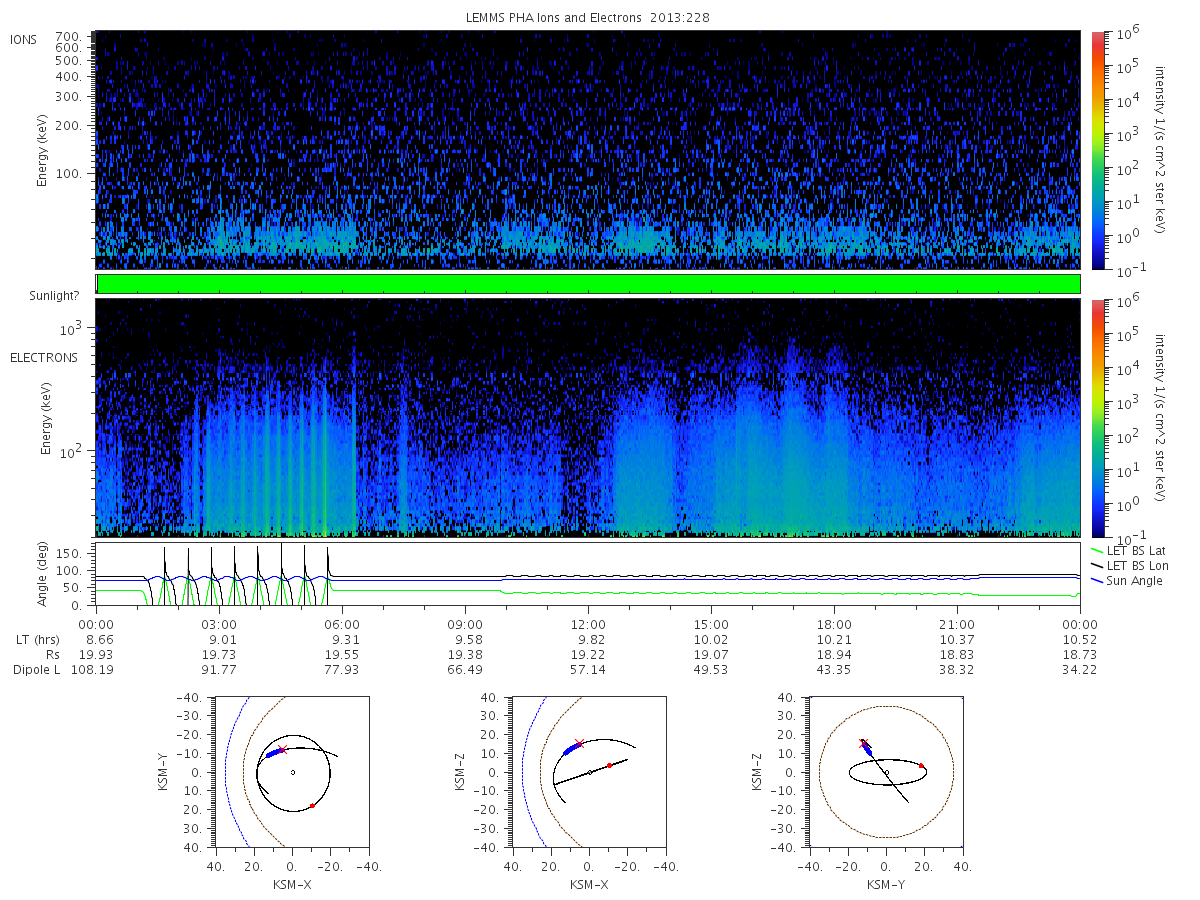Click the red X marker in KSM-X/KSM-Z plot

pos(579,743)
